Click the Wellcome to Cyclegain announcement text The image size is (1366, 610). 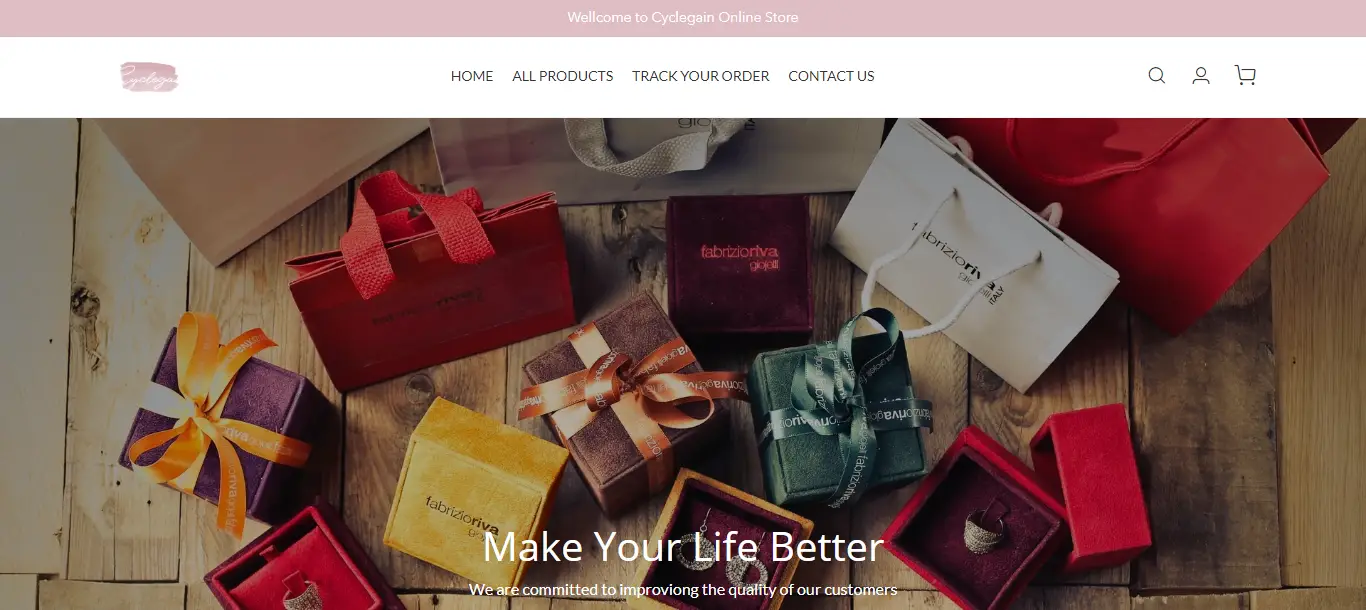coord(683,17)
